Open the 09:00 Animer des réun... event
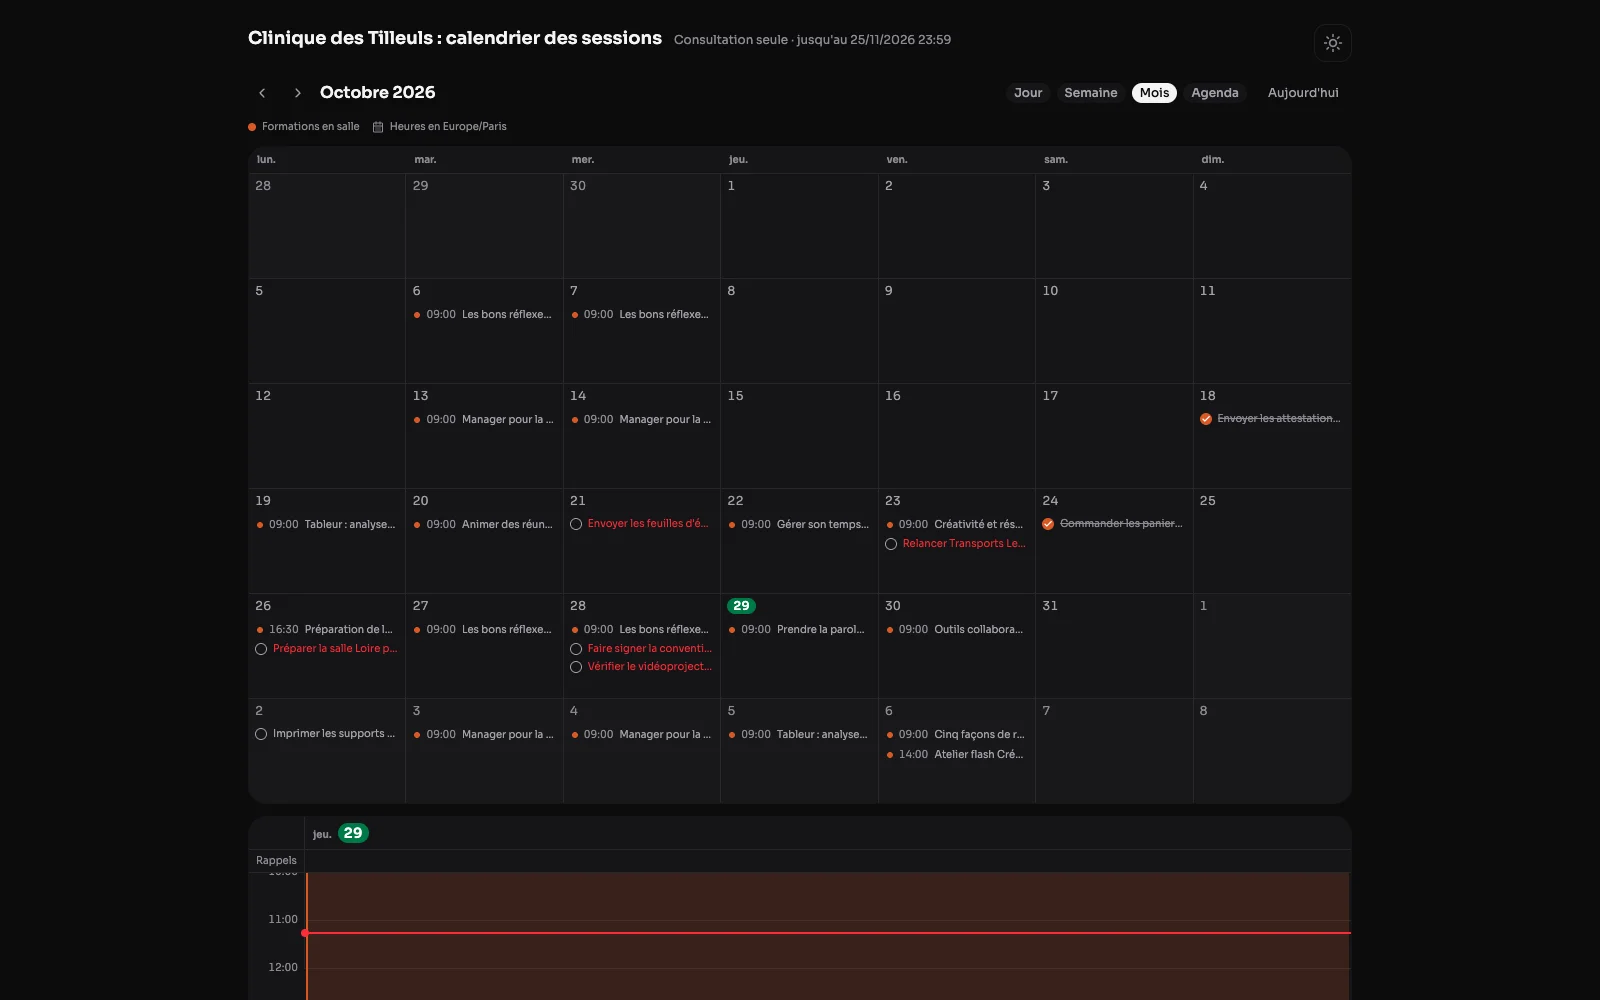Viewport: 1600px width, 1000px height. (x=483, y=525)
